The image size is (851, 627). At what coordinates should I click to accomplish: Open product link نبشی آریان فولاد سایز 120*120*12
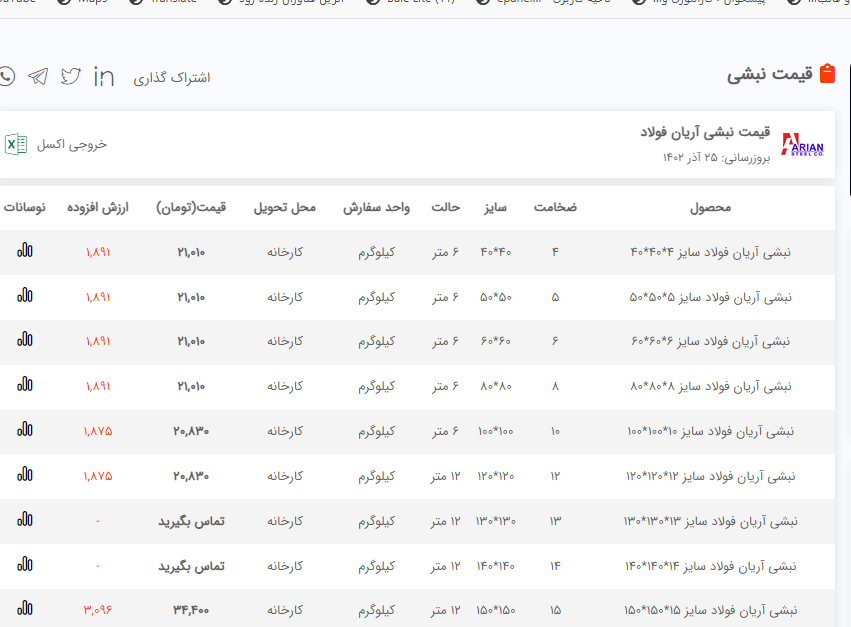(x=711, y=475)
